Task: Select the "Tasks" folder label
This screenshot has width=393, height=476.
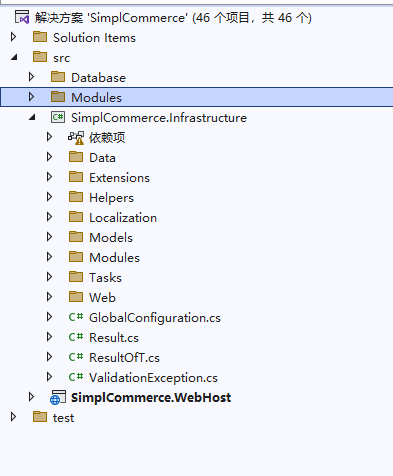Action: pyautogui.click(x=105, y=278)
